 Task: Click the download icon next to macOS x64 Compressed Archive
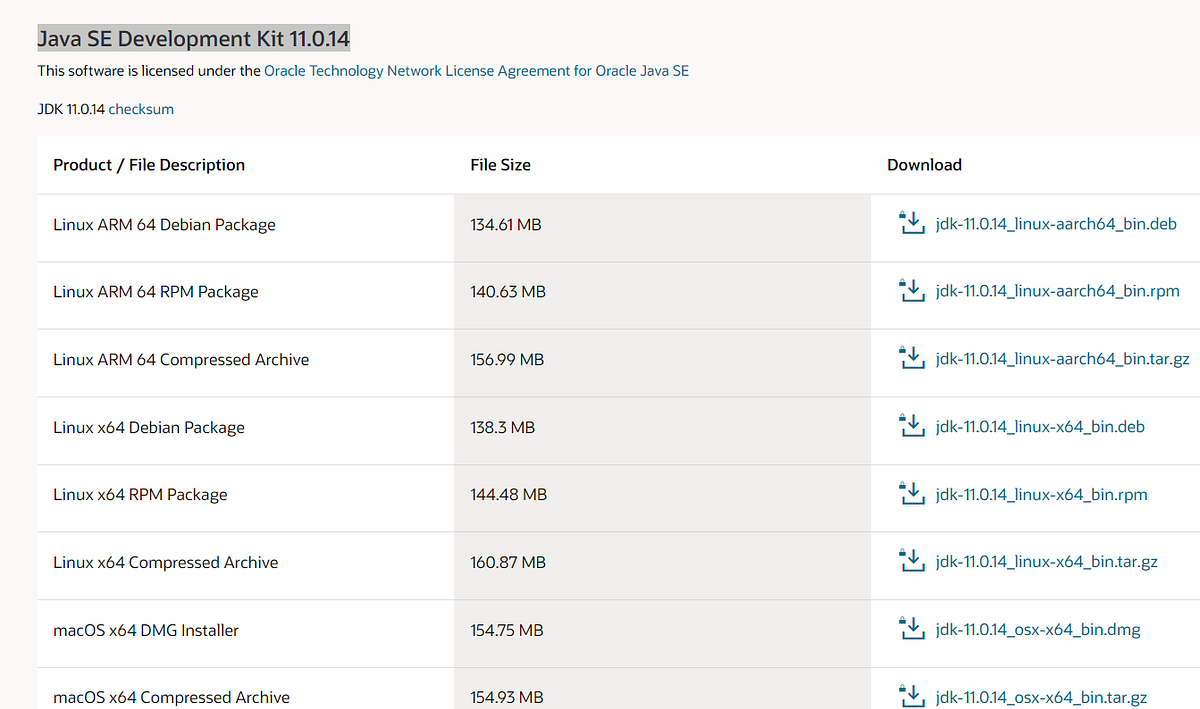click(x=912, y=695)
